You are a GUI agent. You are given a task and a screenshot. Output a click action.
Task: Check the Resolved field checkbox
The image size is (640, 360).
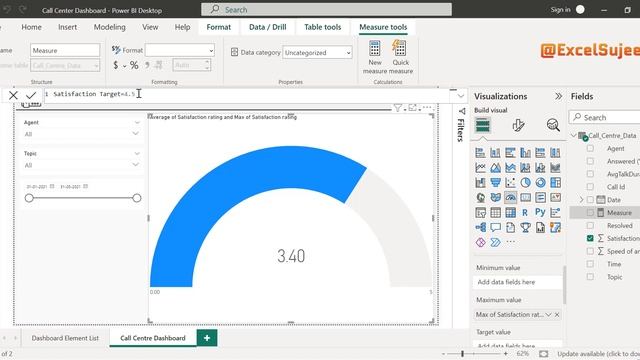click(x=590, y=225)
